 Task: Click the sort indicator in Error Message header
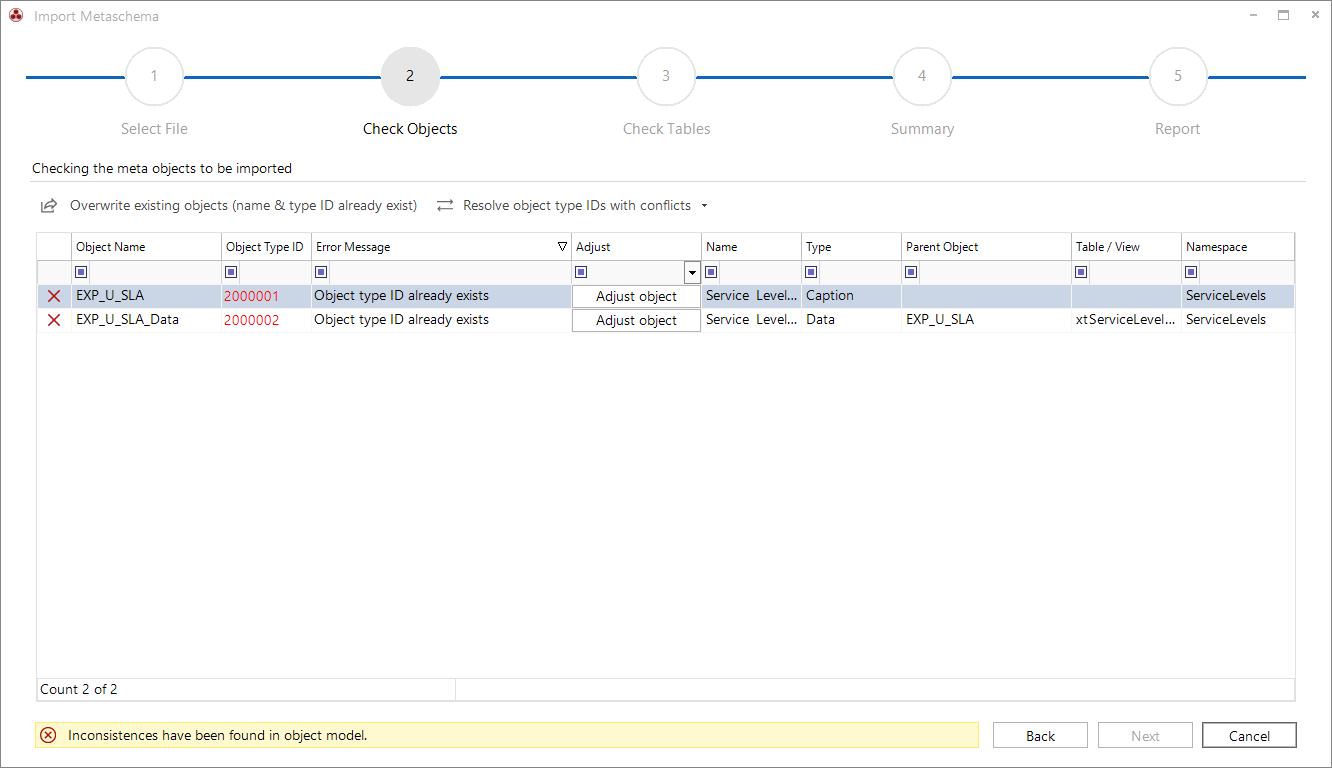tap(562, 247)
